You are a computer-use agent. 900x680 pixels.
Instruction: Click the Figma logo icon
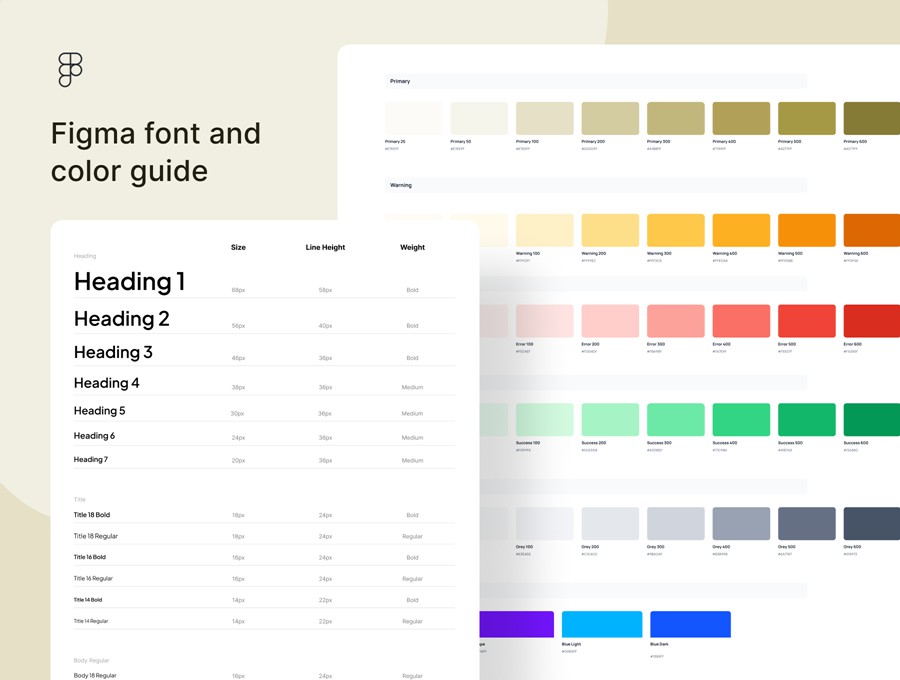point(68,70)
